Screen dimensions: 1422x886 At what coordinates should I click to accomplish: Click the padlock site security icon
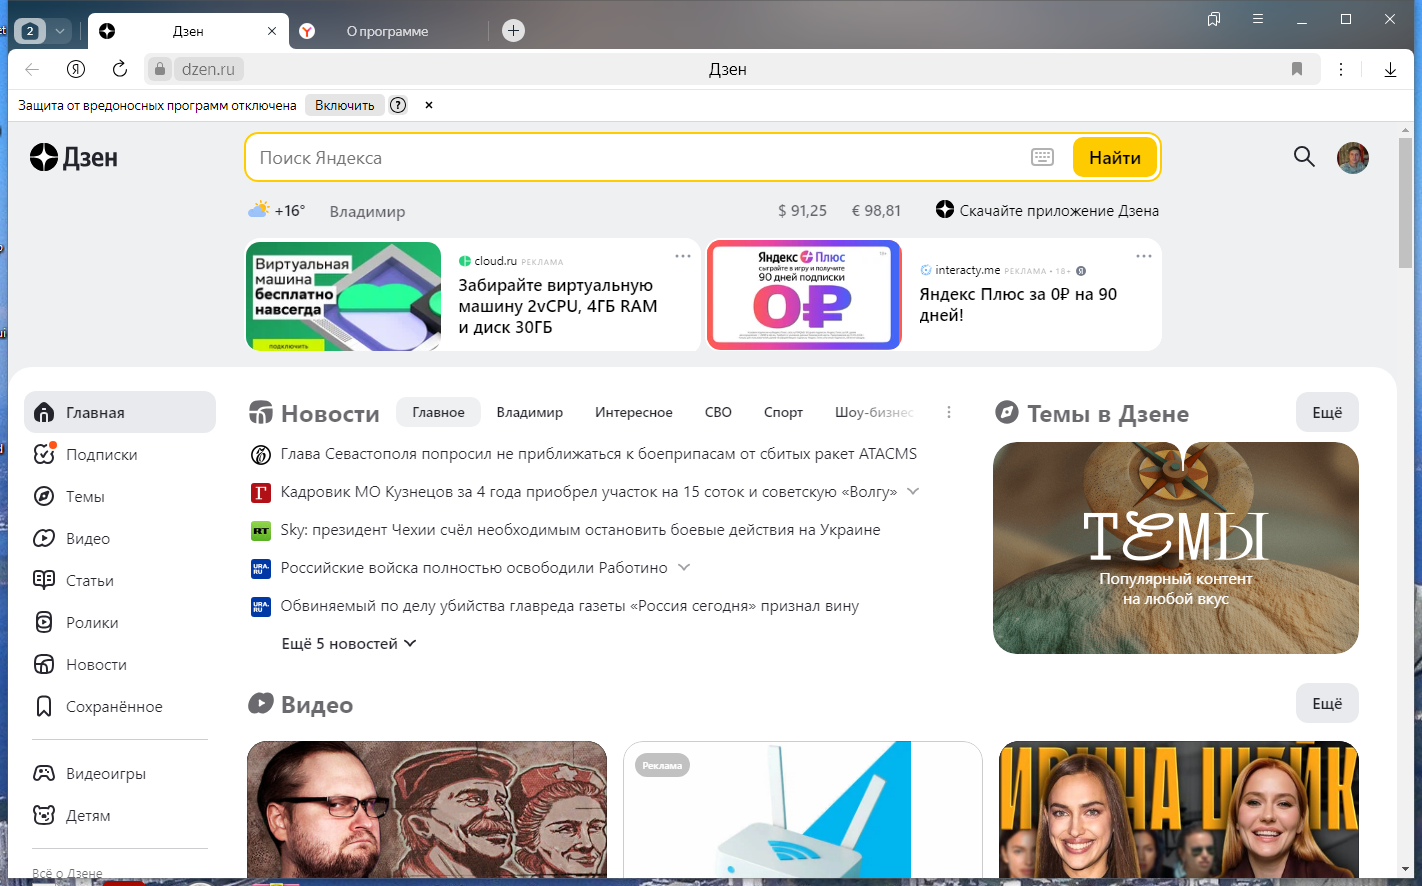pyautogui.click(x=160, y=69)
